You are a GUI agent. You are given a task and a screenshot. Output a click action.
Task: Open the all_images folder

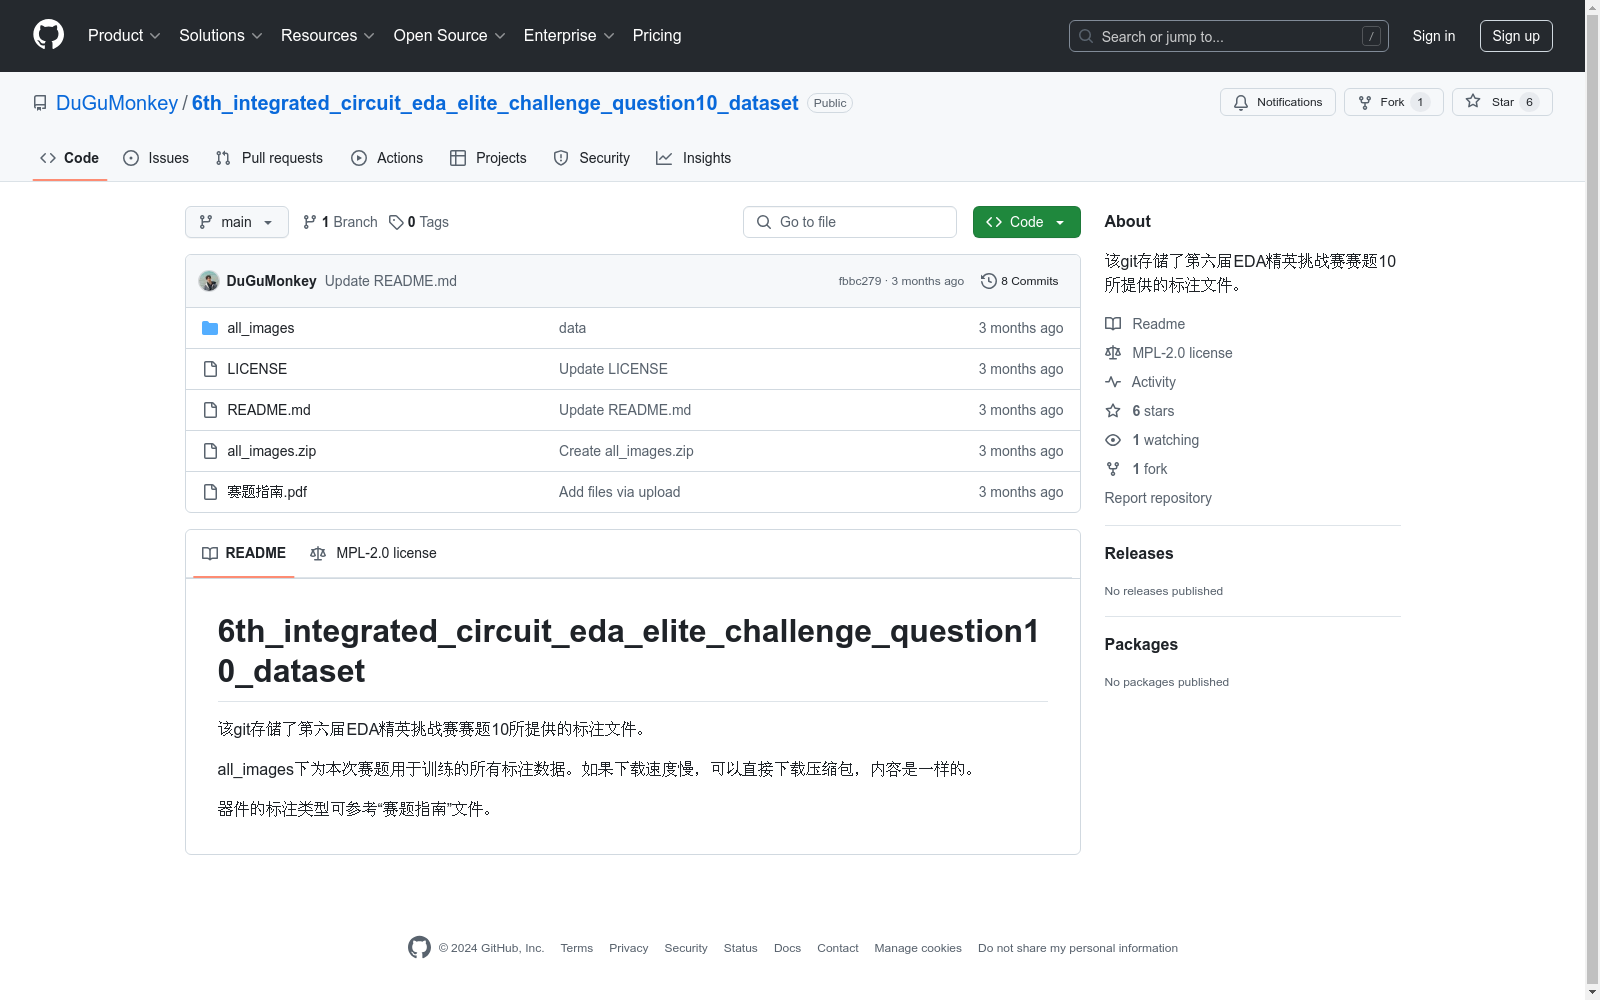point(261,328)
